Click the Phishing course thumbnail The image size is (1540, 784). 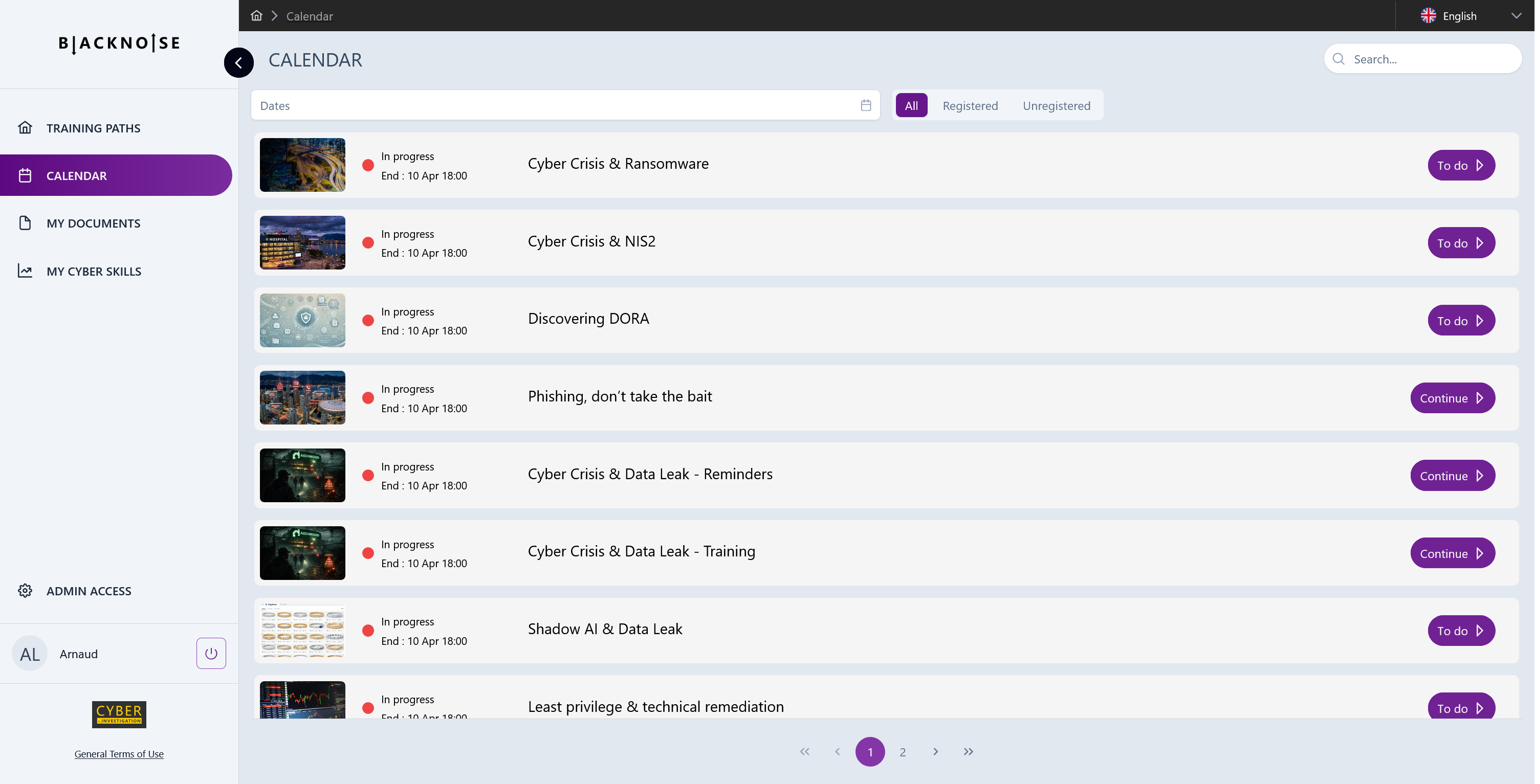[302, 398]
